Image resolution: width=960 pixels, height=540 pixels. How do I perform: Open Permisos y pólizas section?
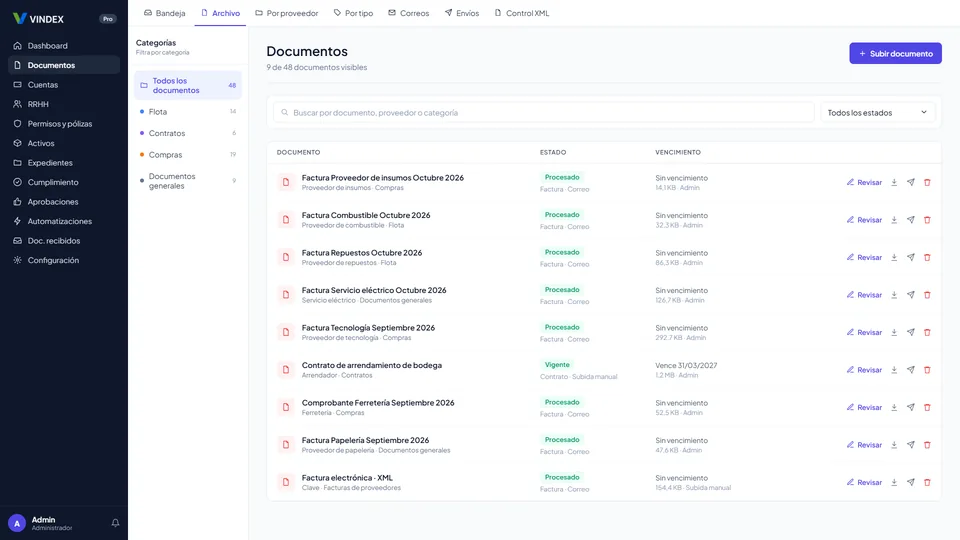pos(64,124)
